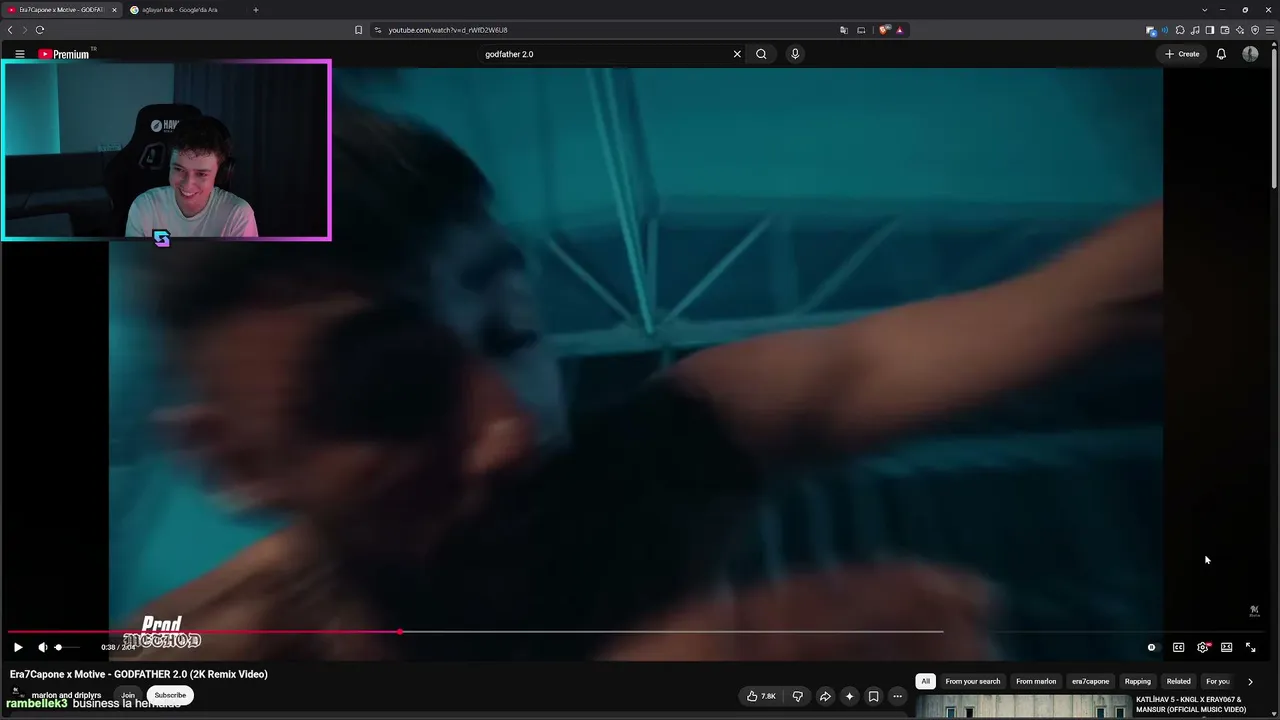Open the browser main menu
Viewport: 1280px width, 720px height.
click(x=1270, y=30)
